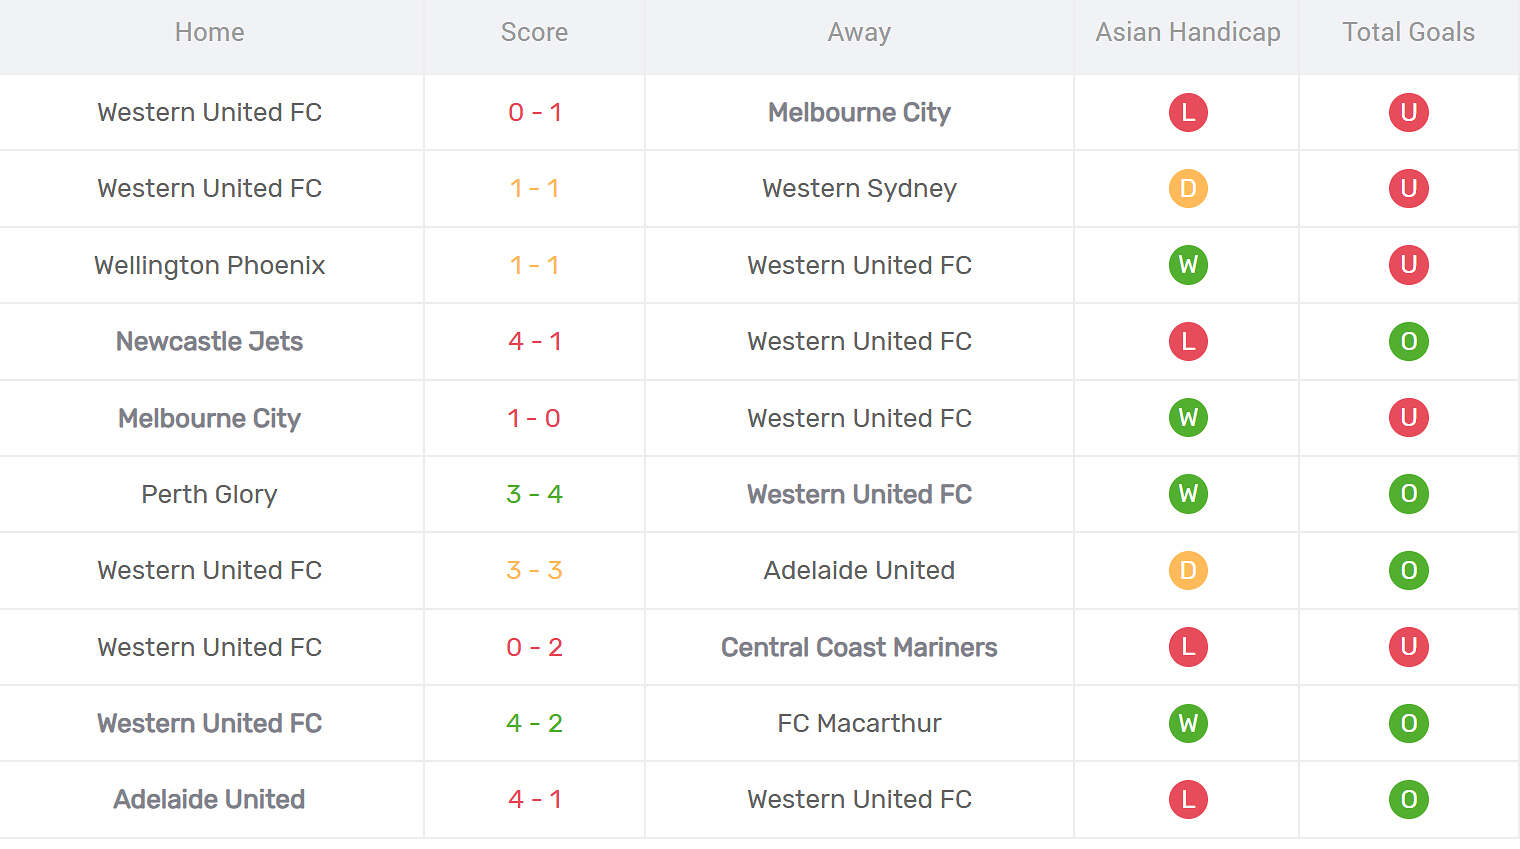
Task: Click the 3 - 4 score result
Action: (534, 494)
